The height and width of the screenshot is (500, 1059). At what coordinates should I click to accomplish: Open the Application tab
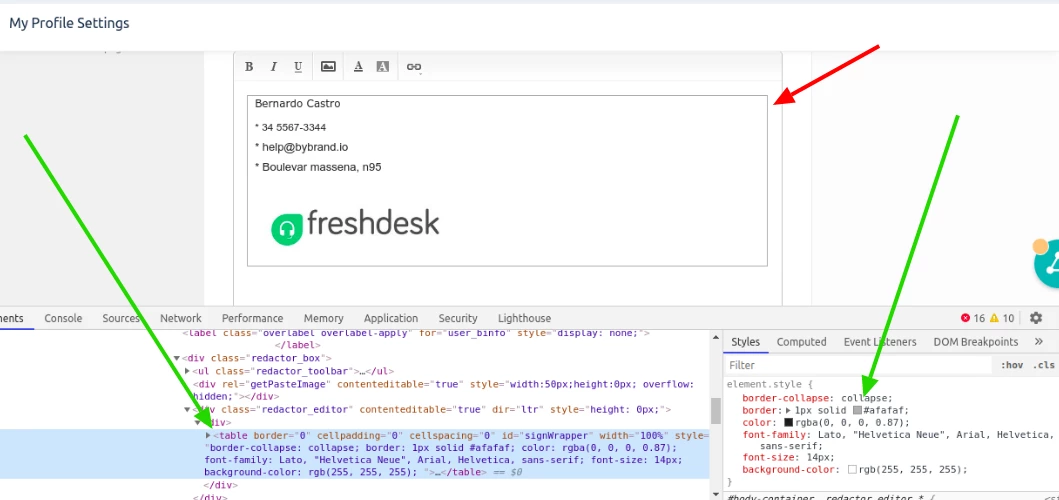[x=391, y=318]
